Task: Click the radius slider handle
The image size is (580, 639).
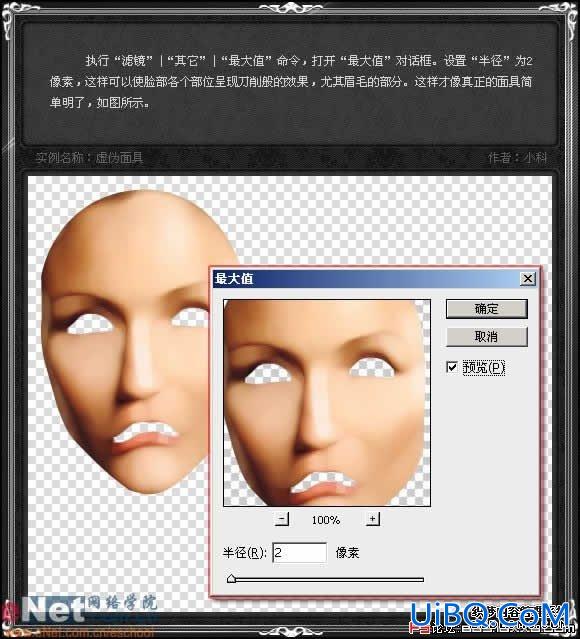Action: tap(232, 579)
